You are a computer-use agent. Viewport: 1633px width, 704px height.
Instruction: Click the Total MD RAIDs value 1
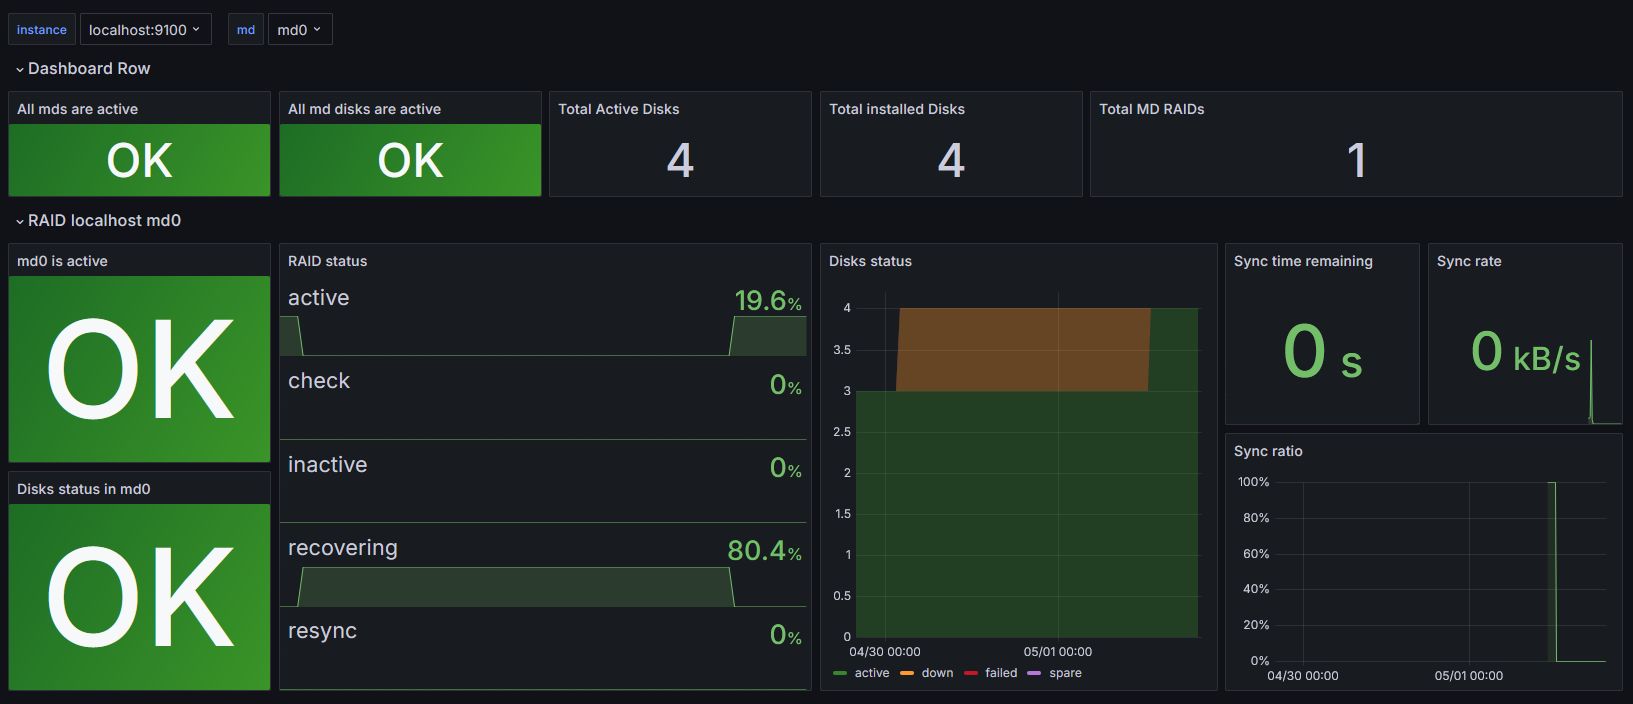tap(1356, 160)
